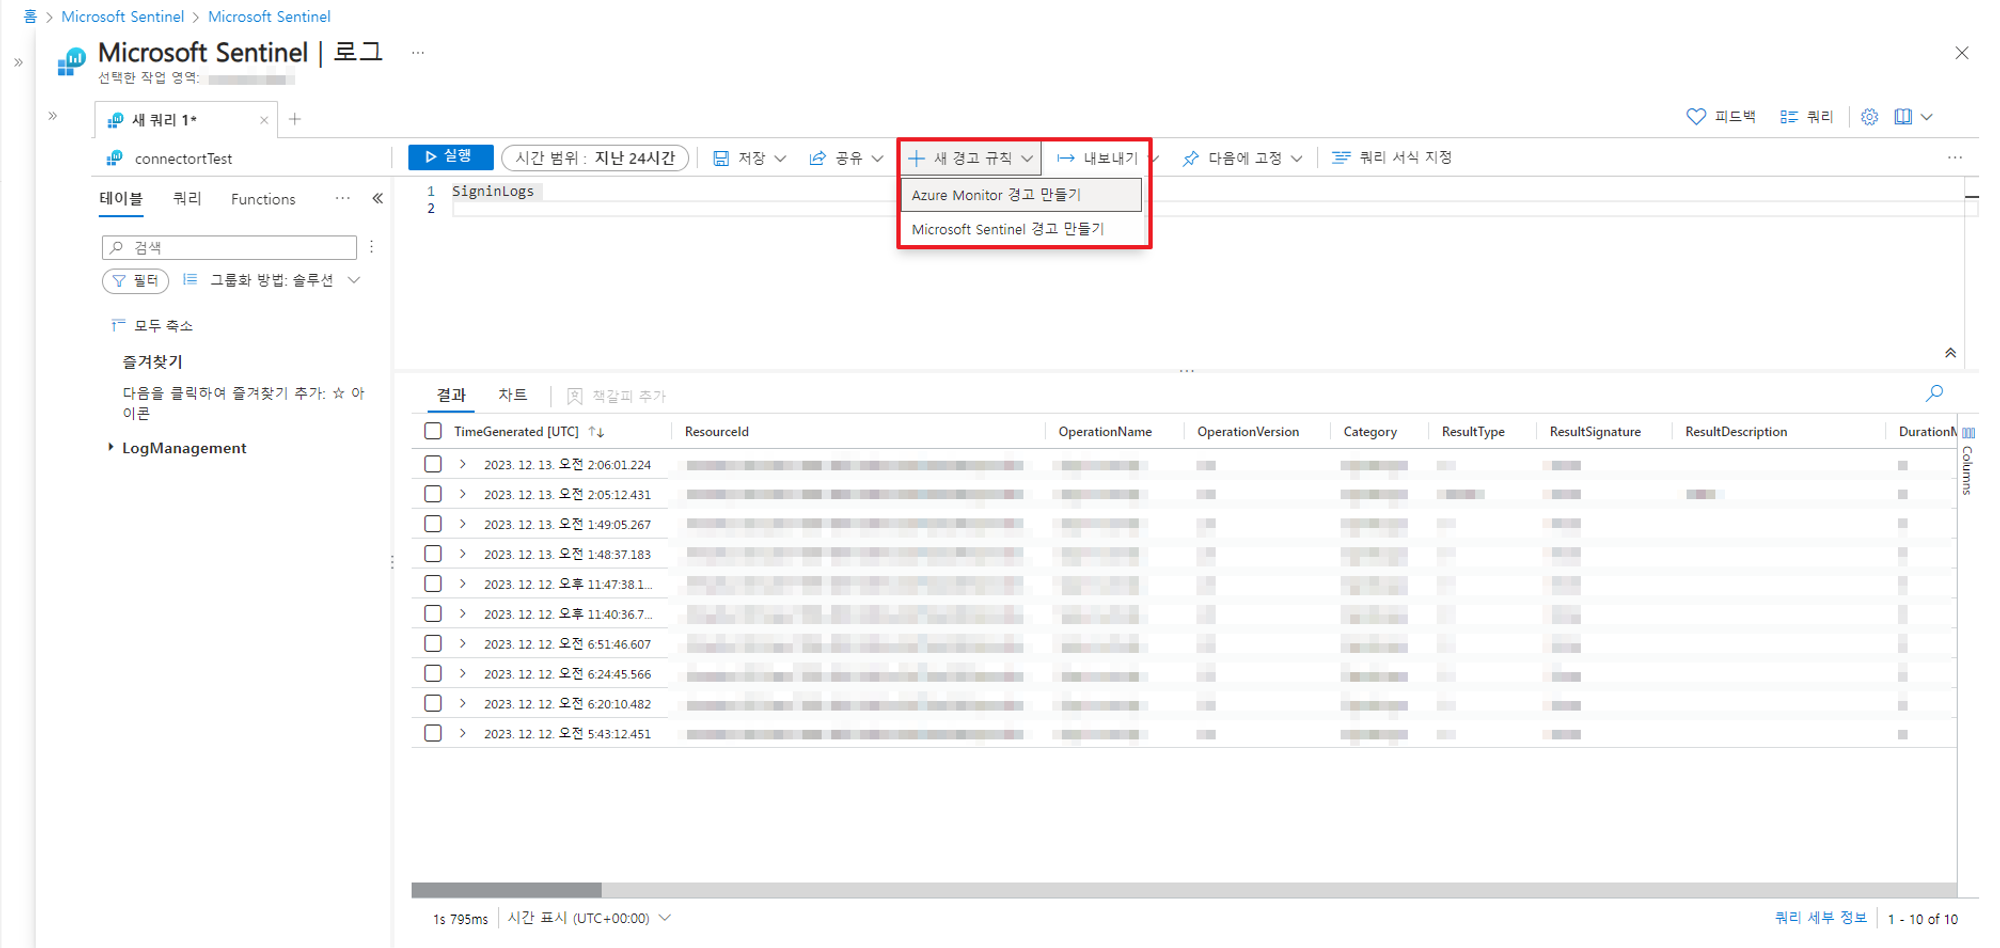Image resolution: width=2000 pixels, height=948 pixels.
Task: Click the 피드백 heart icon
Action: pos(1696,117)
